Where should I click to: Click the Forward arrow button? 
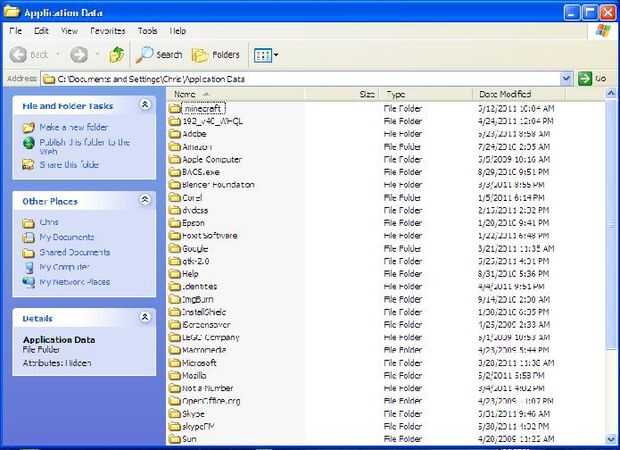79,55
